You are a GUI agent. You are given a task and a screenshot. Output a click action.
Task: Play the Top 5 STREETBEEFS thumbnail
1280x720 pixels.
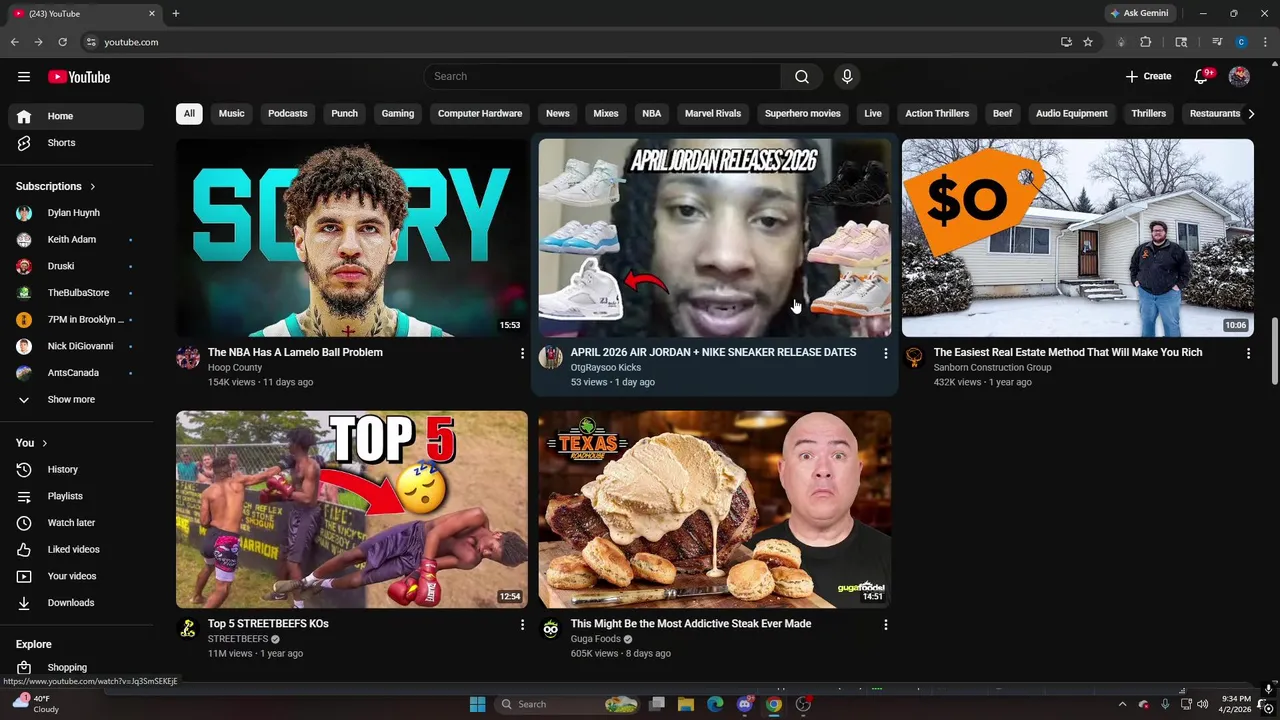point(352,509)
